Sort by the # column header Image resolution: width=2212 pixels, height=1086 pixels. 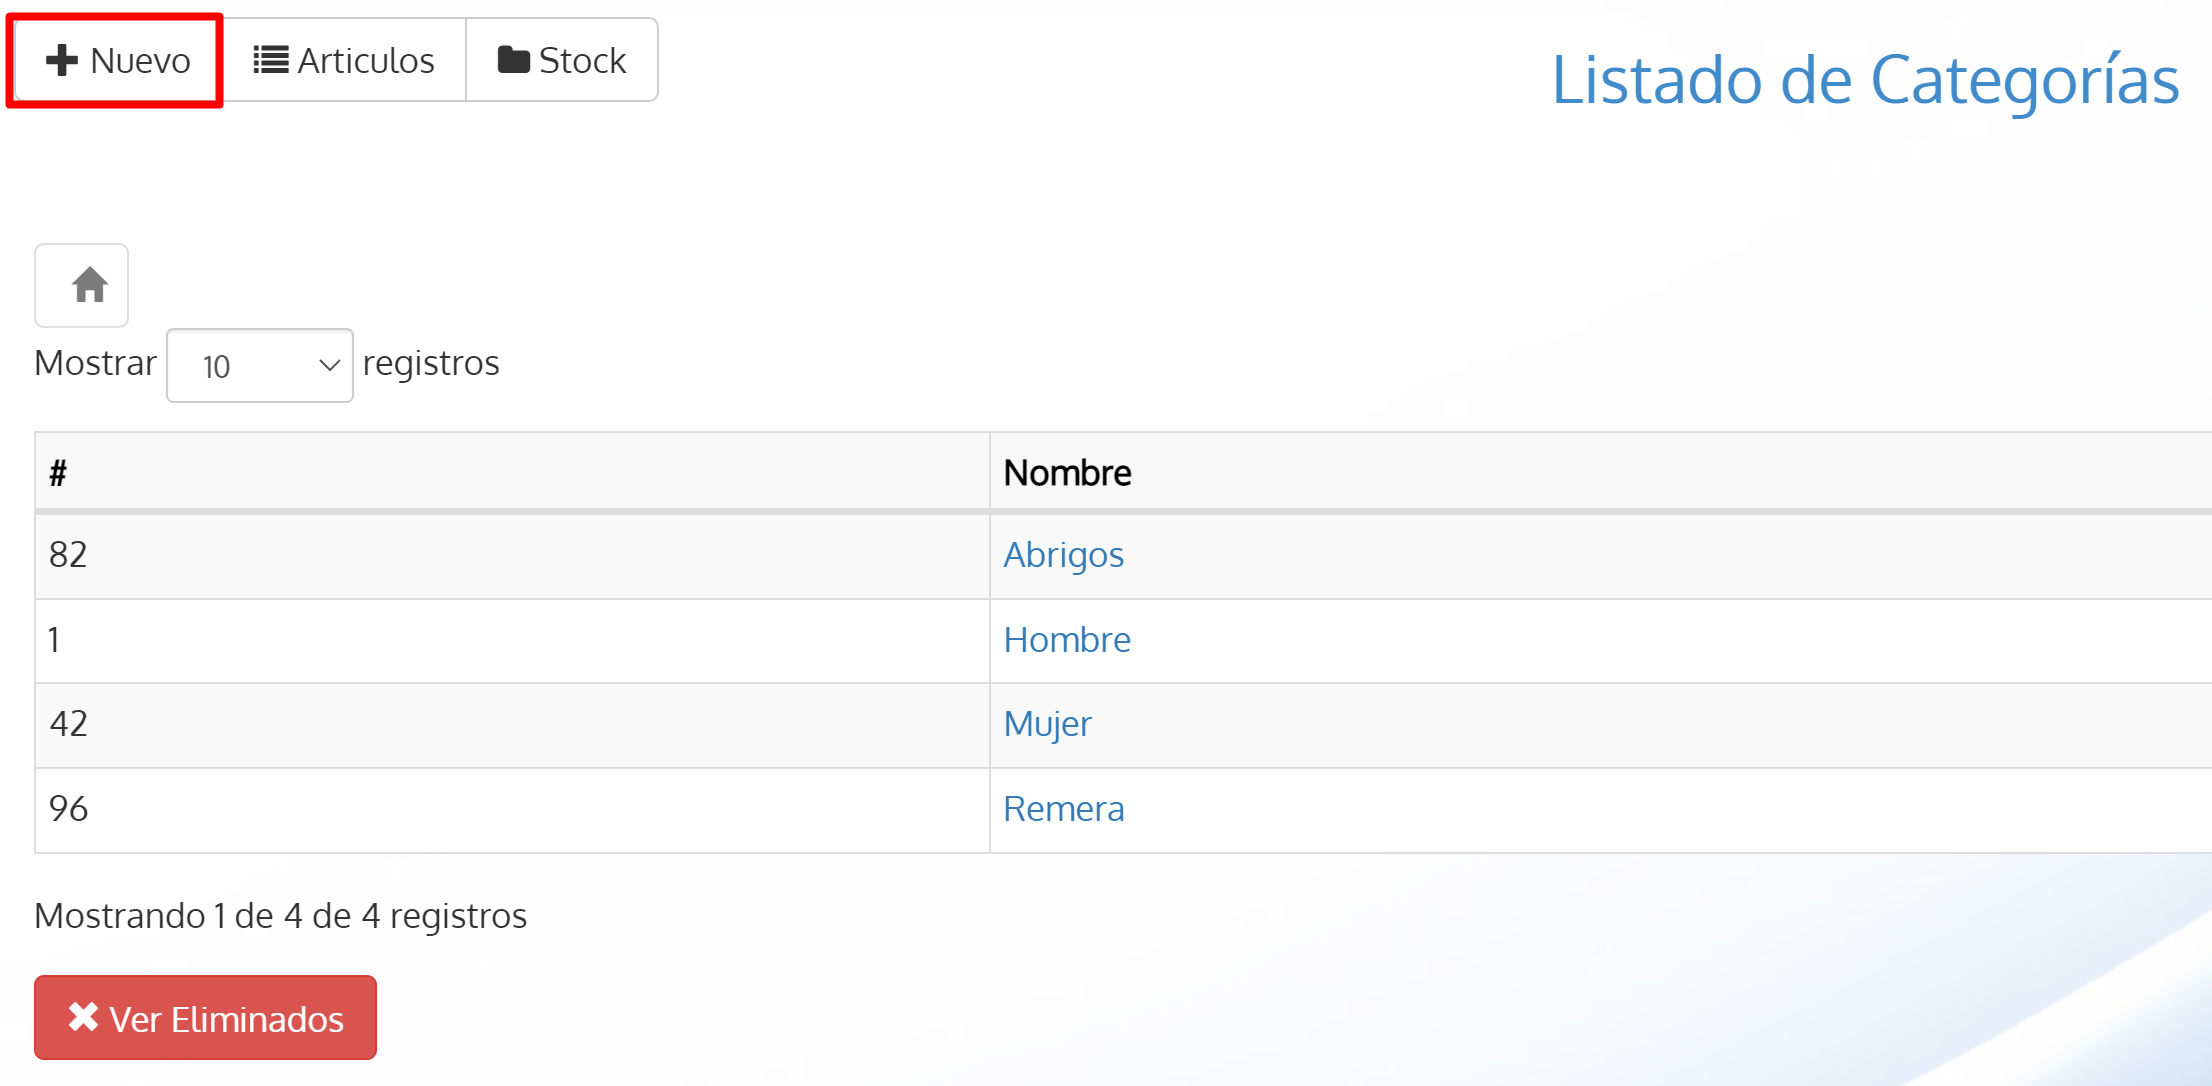58,471
